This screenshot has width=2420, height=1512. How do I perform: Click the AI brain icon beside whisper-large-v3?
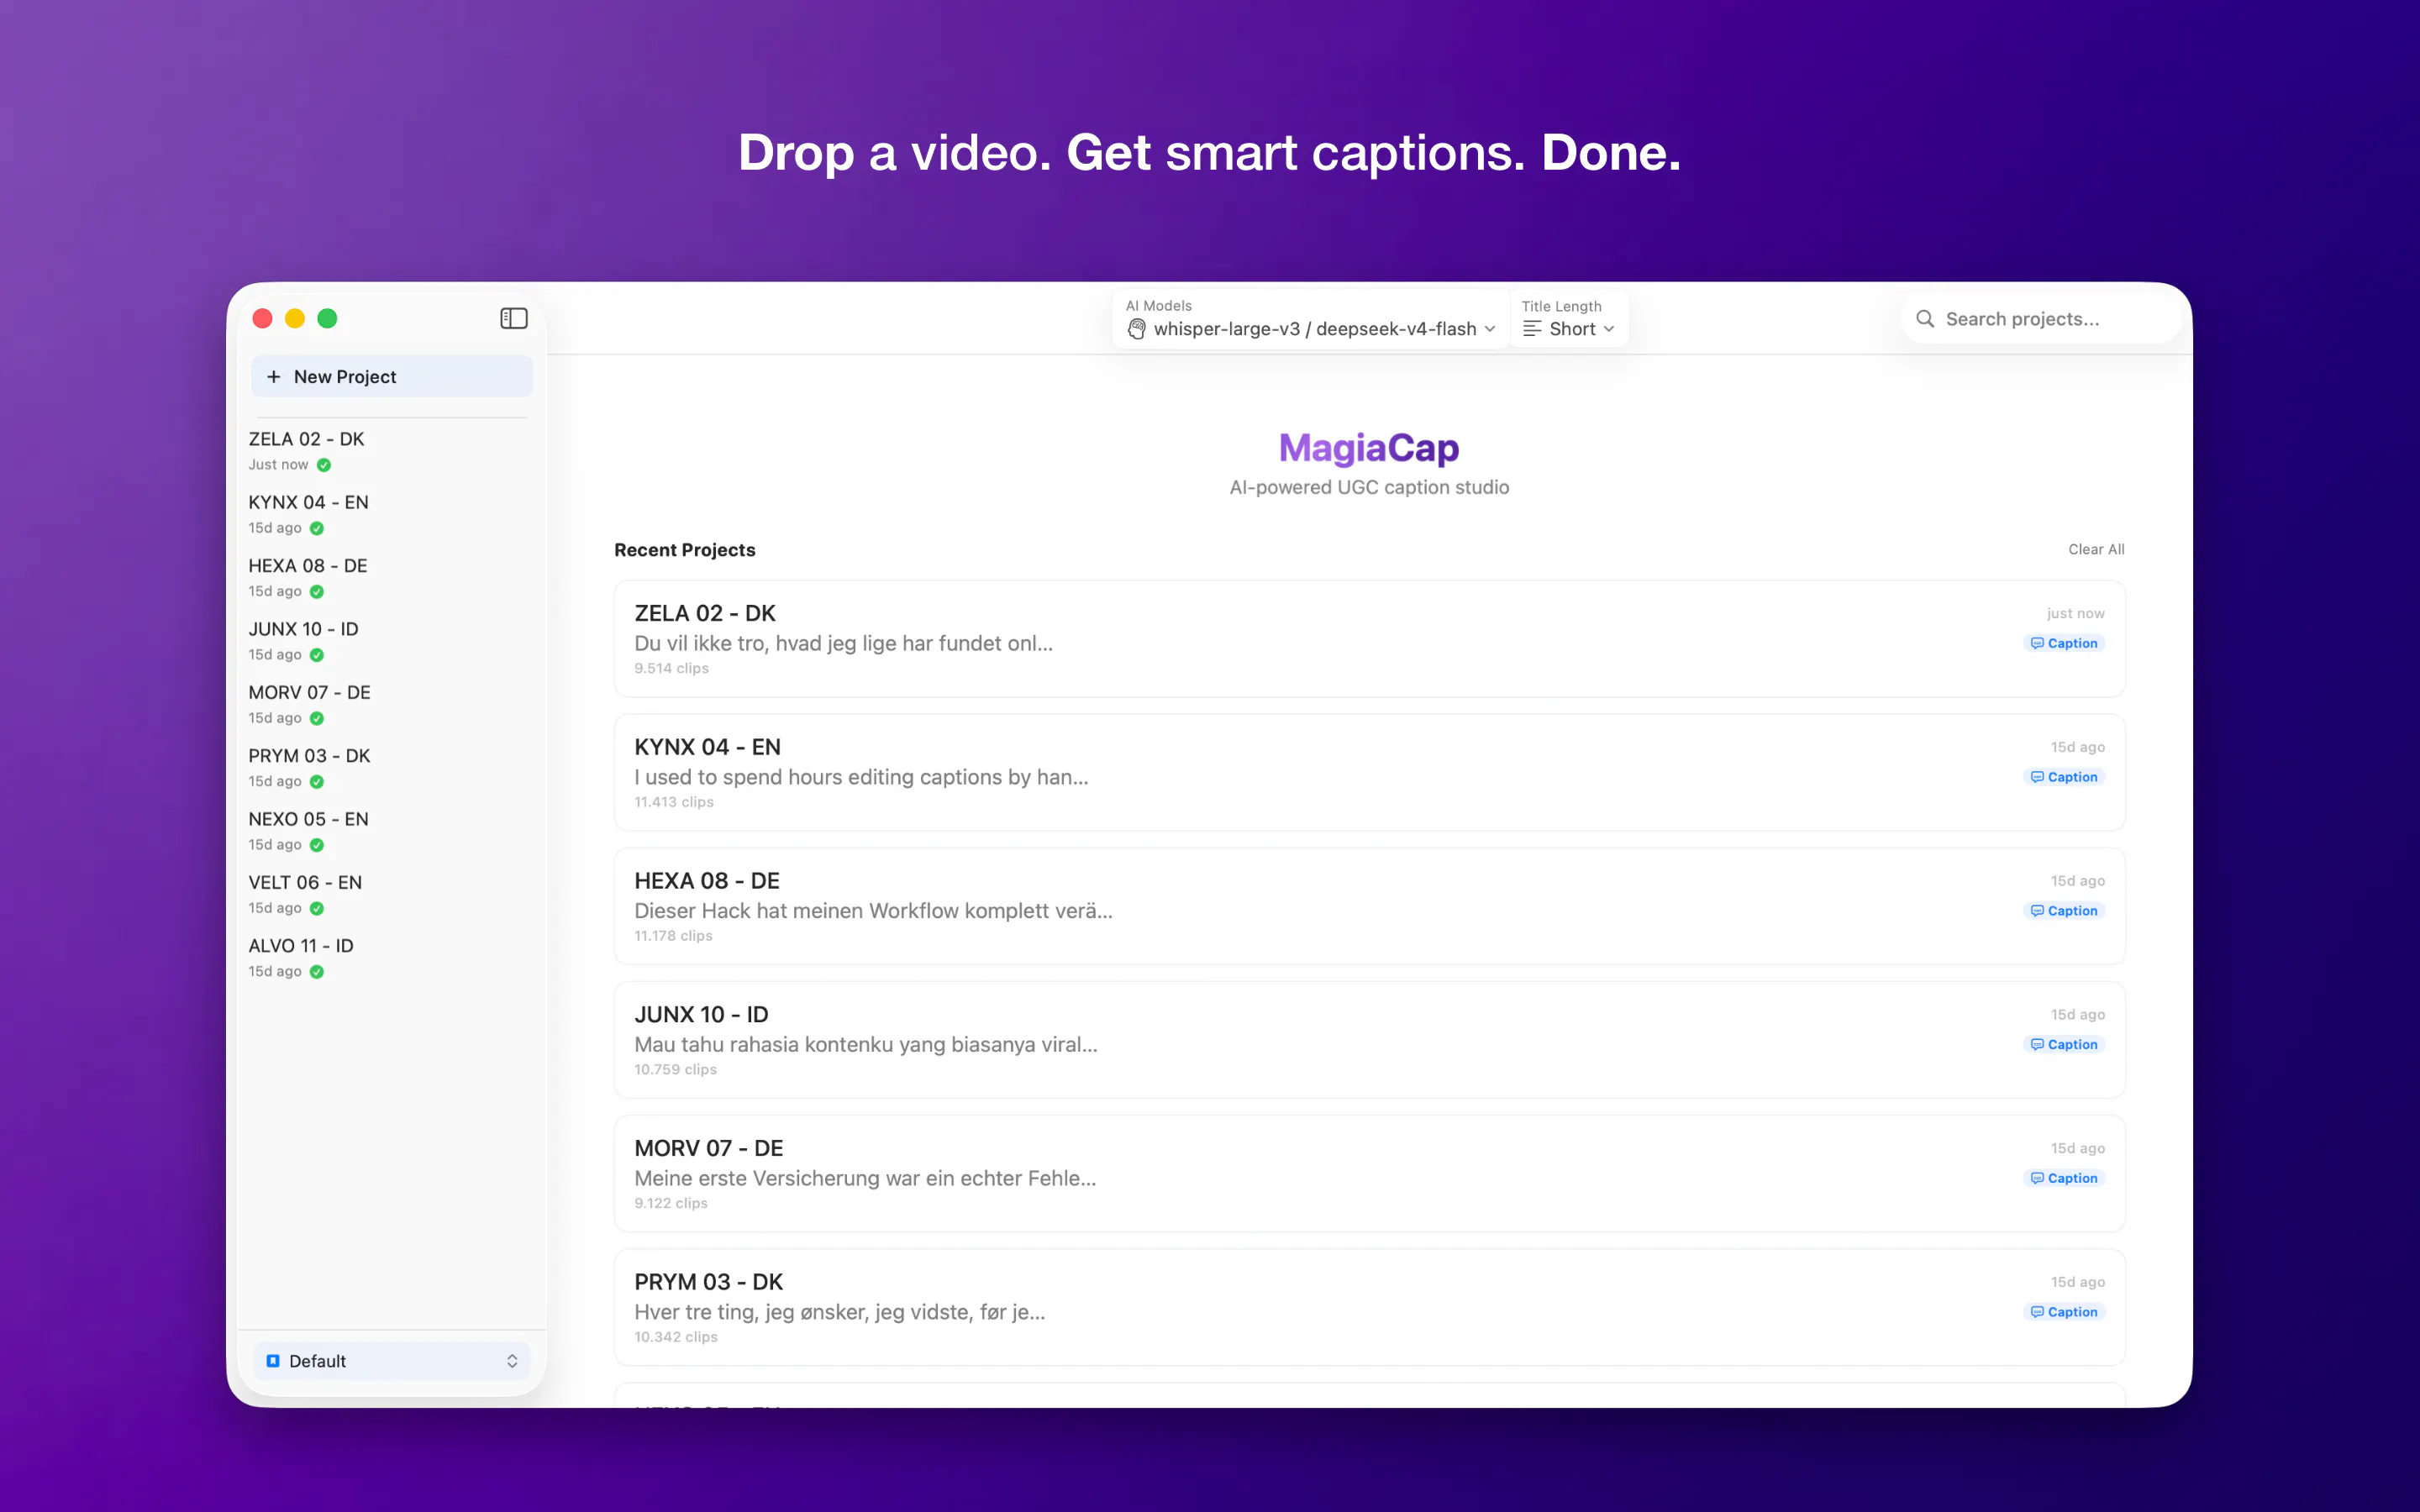pos(1136,329)
